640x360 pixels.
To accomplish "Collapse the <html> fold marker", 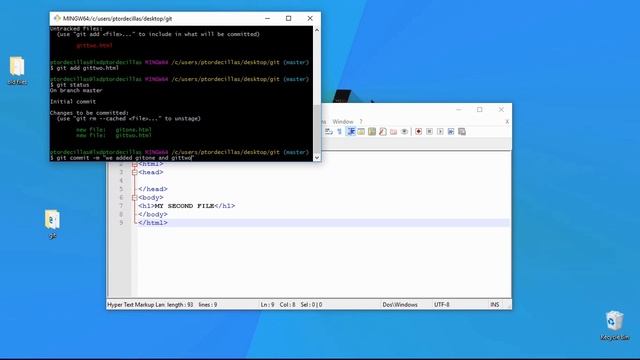I will click(134, 164).
